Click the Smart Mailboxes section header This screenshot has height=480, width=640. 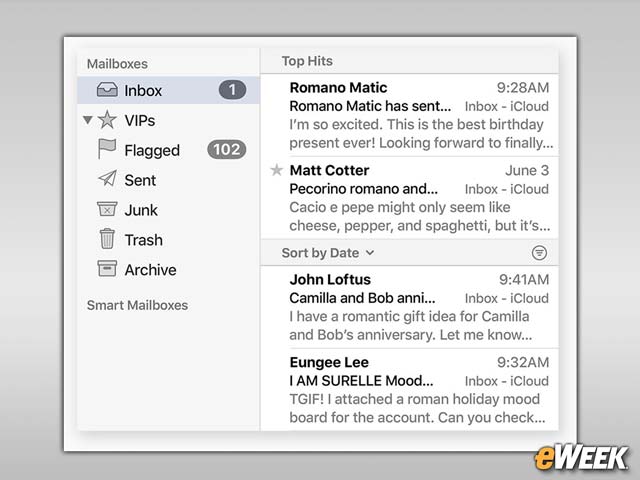137,305
